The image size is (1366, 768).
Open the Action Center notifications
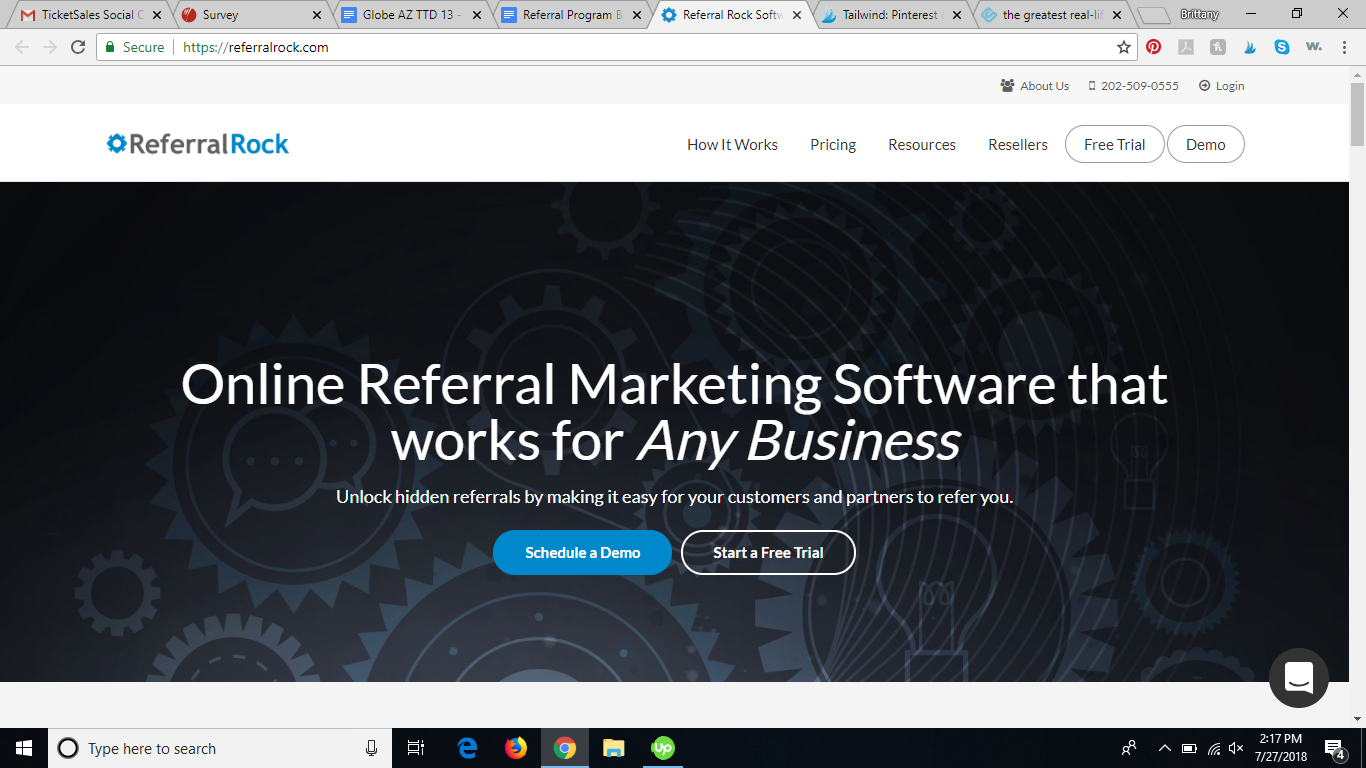pyautogui.click(x=1335, y=748)
